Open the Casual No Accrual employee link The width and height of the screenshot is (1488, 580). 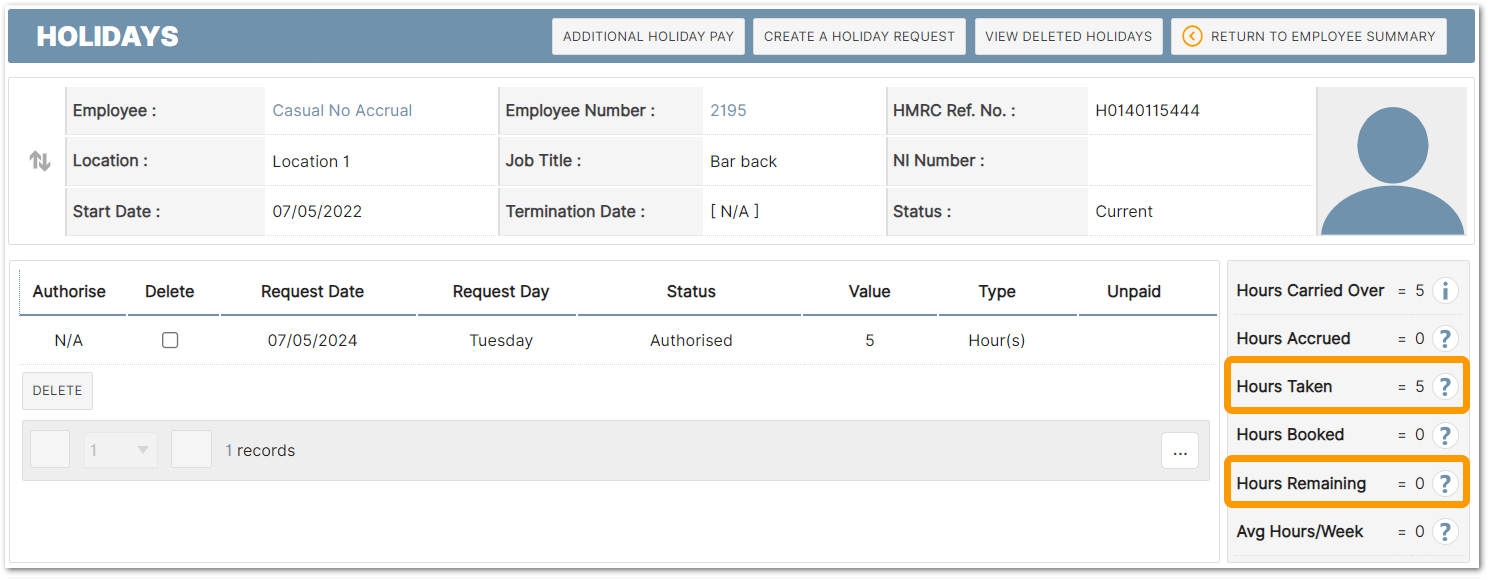click(x=342, y=111)
